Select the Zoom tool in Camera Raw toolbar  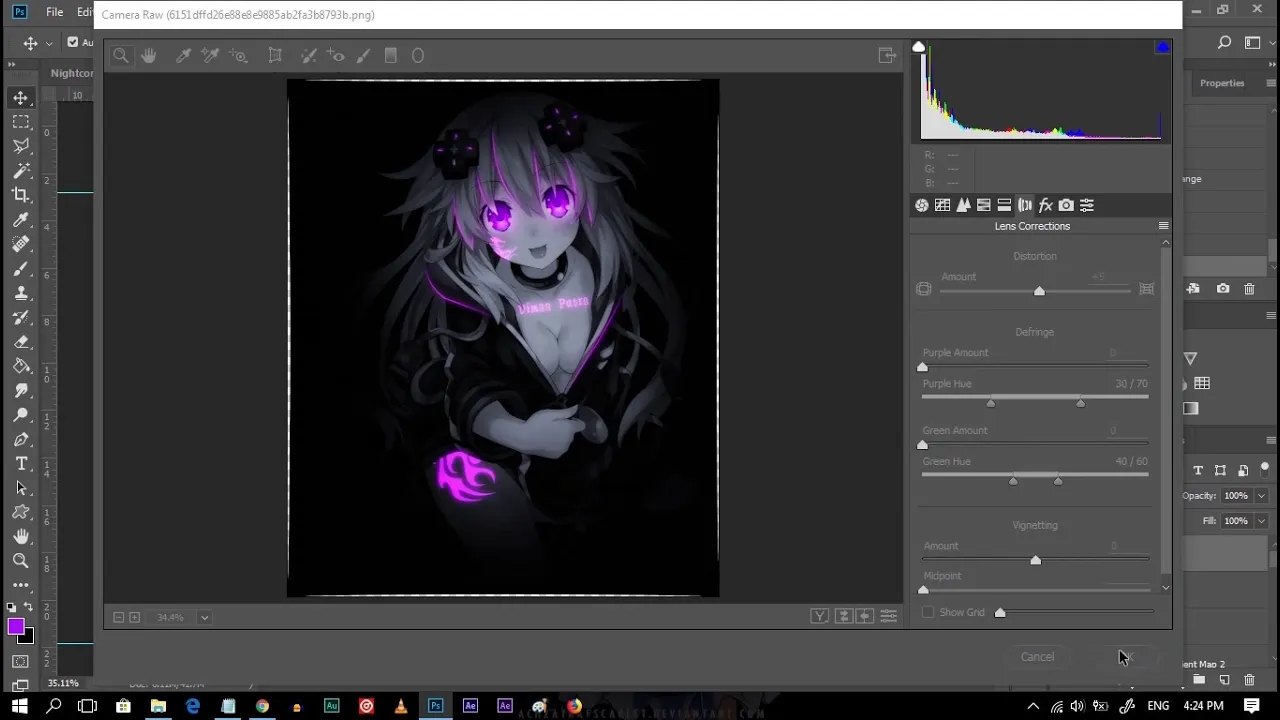121,56
